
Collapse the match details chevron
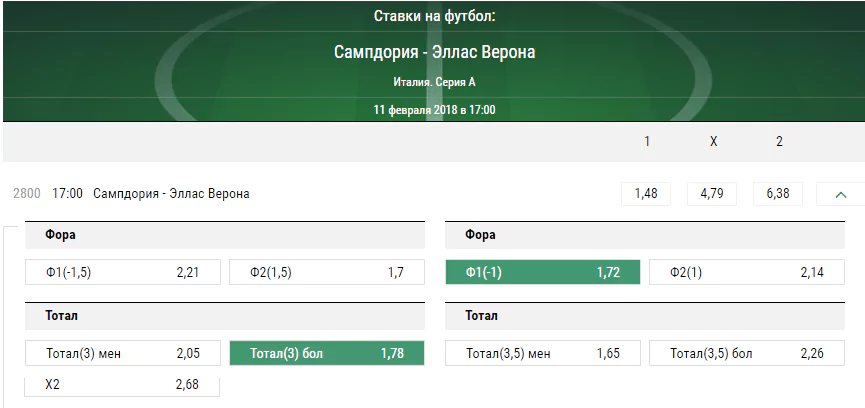point(840,194)
